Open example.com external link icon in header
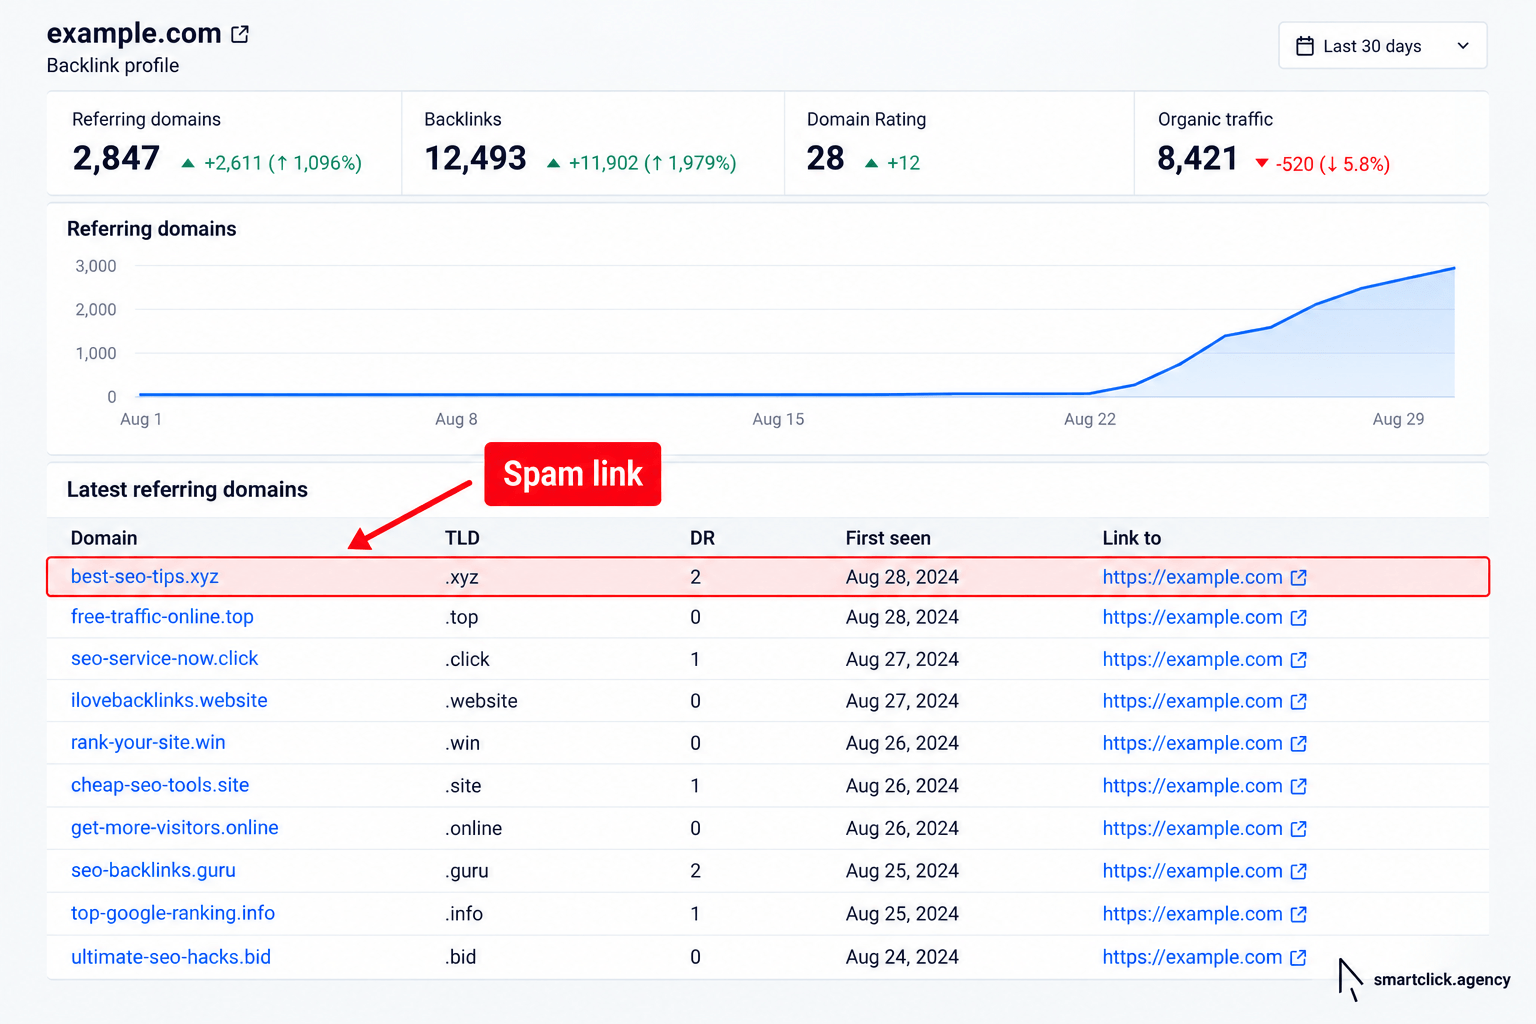1536x1024 pixels. 240,34
